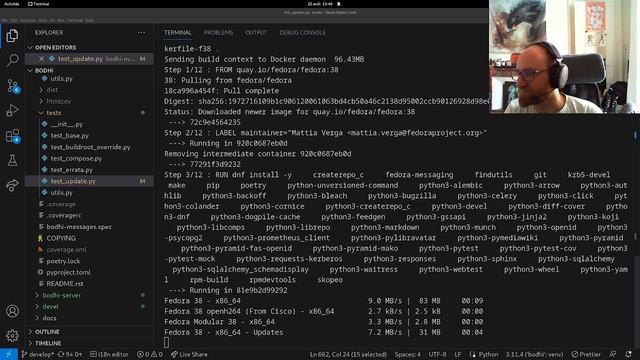Switch to the TERMINAL panel tab
Image resolution: width=640 pixels, height=360 pixels.
click(178, 33)
